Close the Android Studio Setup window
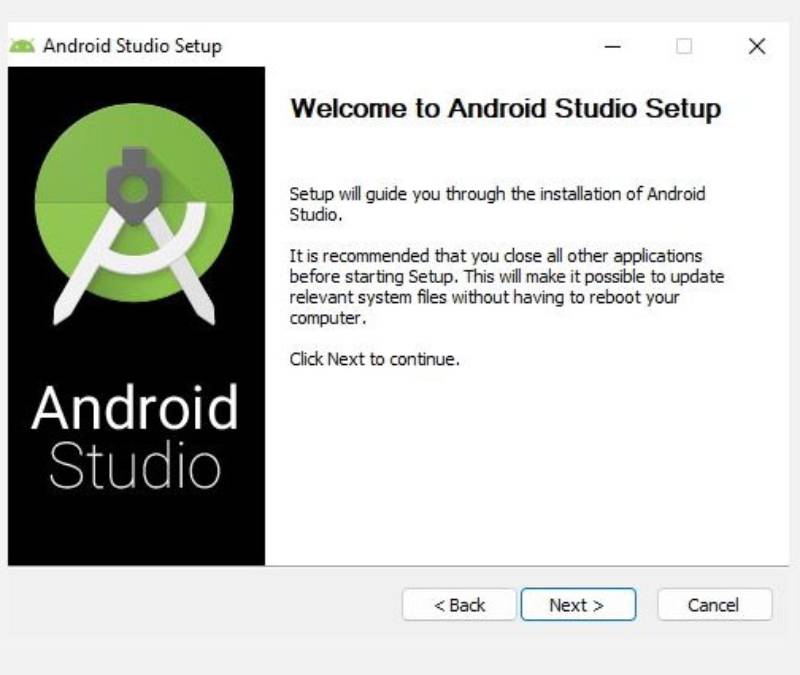Viewport: 800px width, 675px height. tap(757, 46)
